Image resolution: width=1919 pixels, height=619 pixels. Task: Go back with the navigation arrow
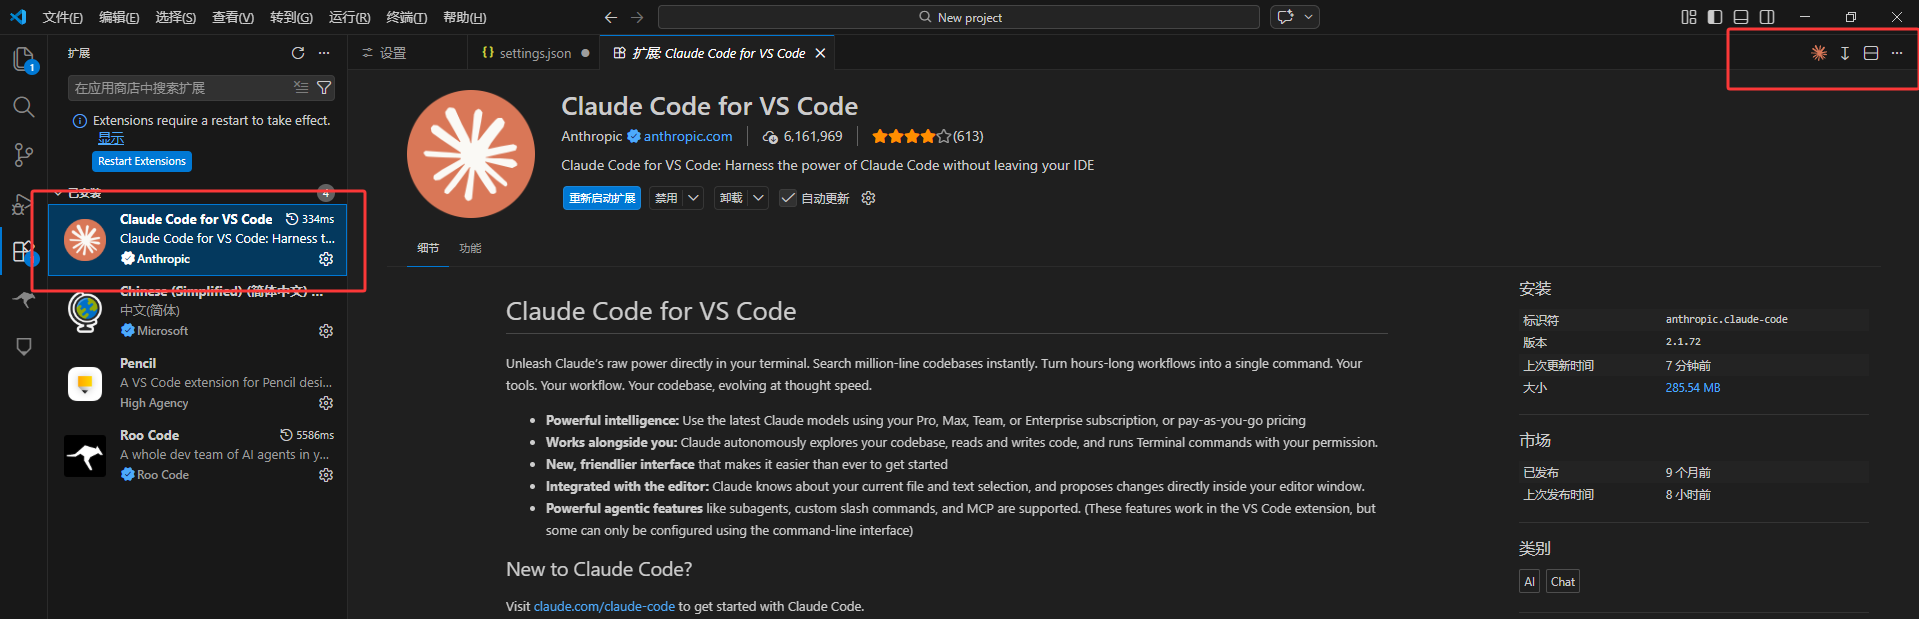pos(611,17)
